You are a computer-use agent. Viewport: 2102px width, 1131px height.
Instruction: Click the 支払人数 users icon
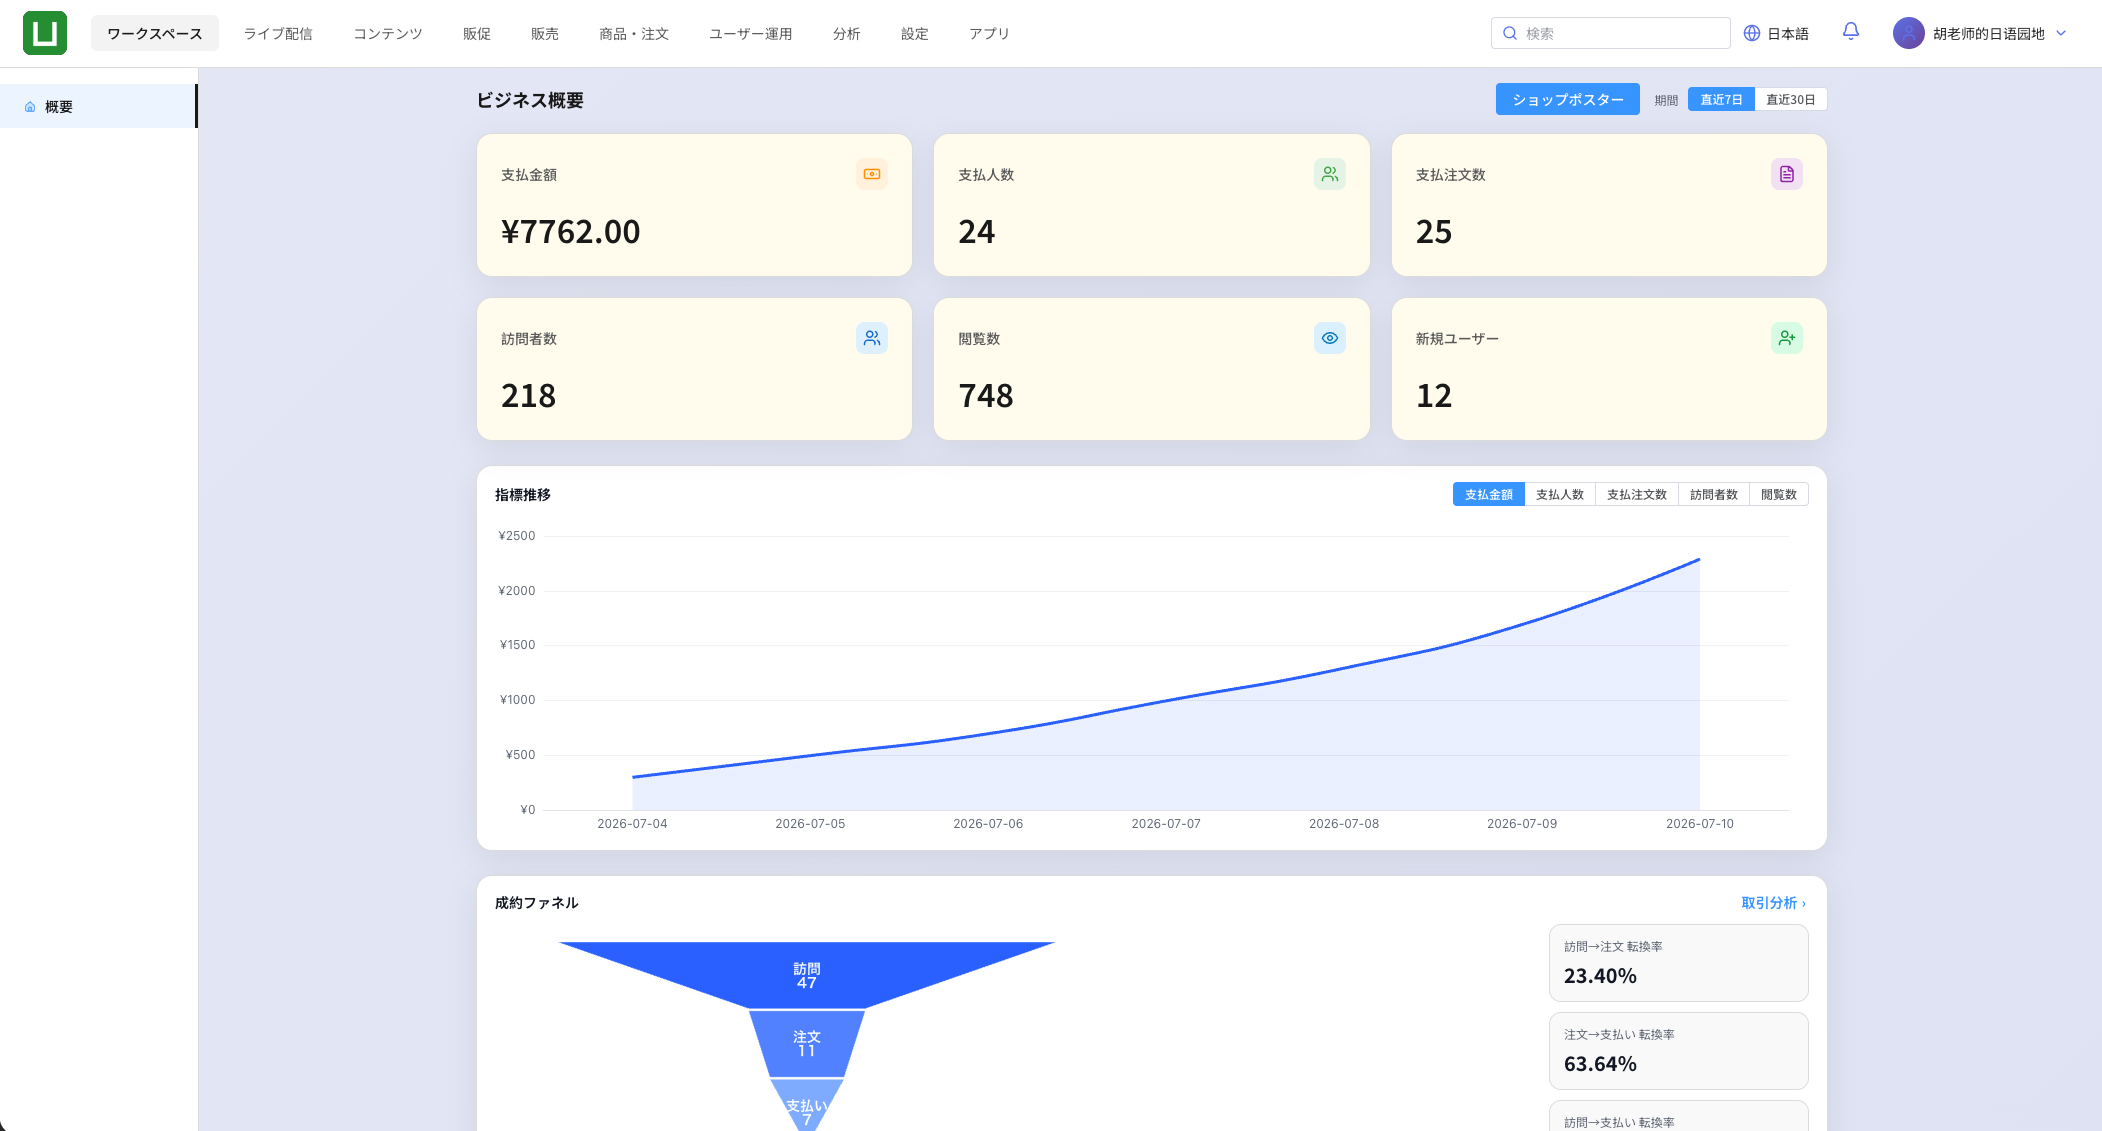pyautogui.click(x=1330, y=174)
